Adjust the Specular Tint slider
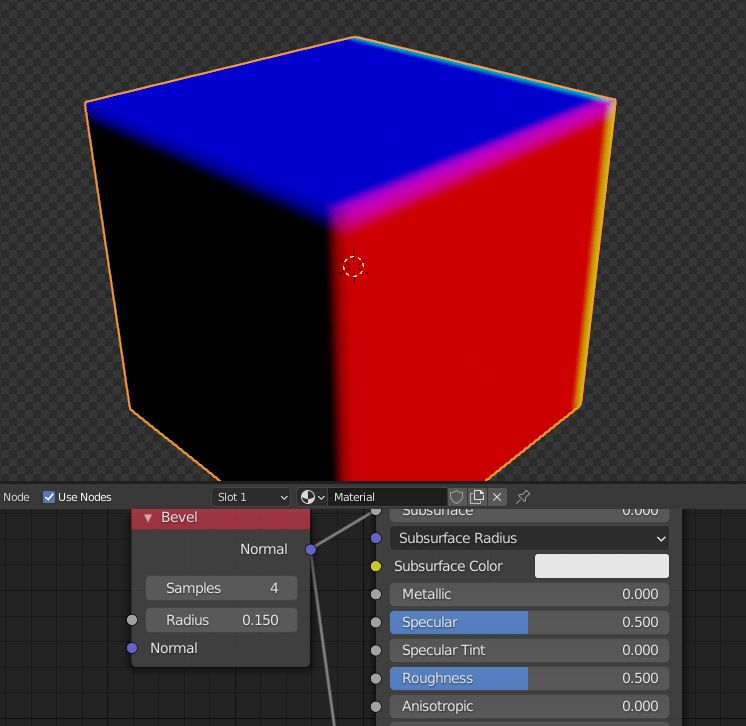 [x=530, y=650]
